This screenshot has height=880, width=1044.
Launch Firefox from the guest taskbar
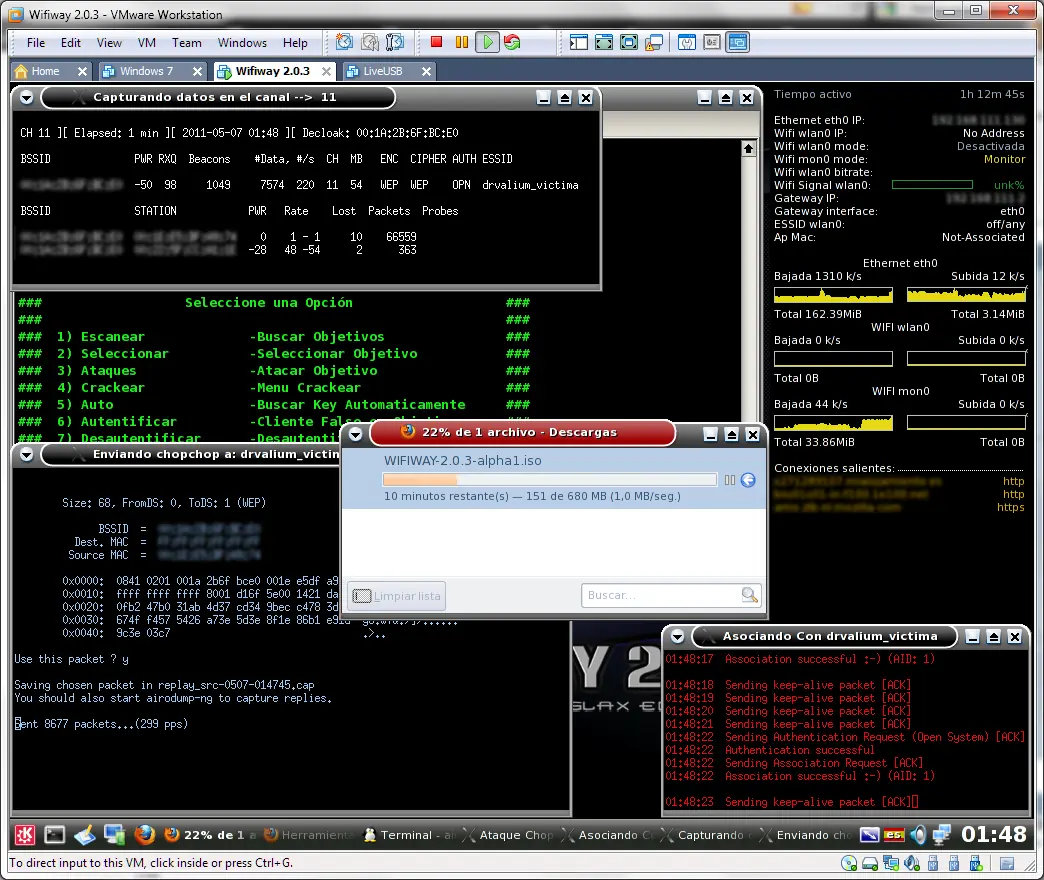click(144, 835)
